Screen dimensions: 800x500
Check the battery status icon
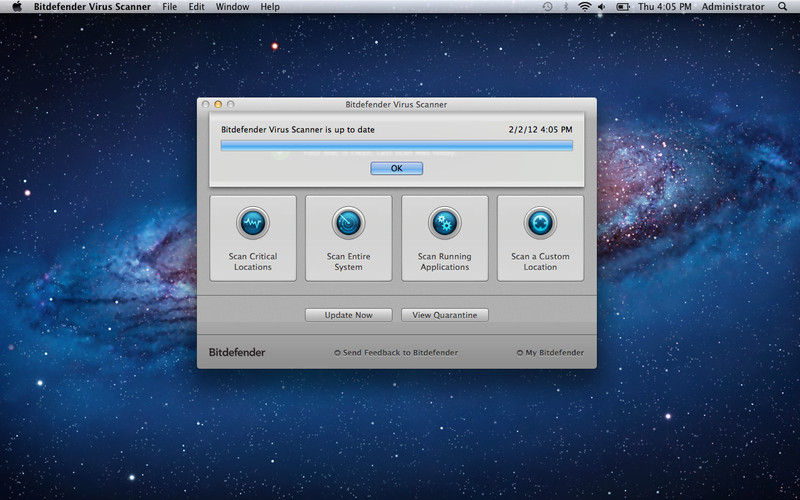tap(623, 7)
